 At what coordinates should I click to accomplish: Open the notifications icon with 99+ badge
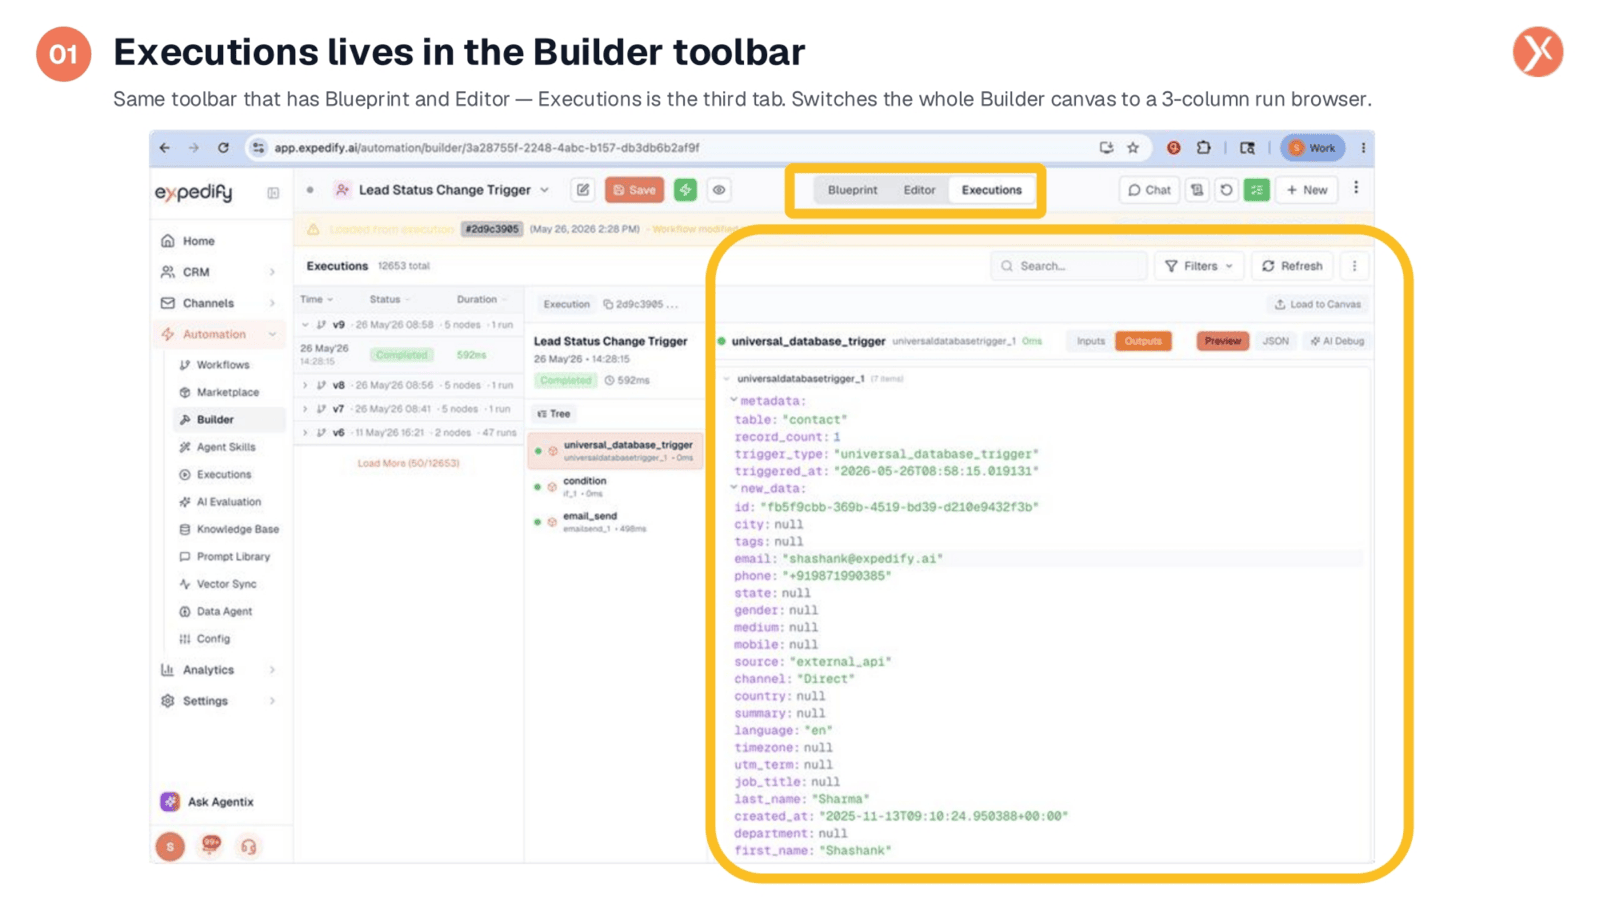[210, 846]
